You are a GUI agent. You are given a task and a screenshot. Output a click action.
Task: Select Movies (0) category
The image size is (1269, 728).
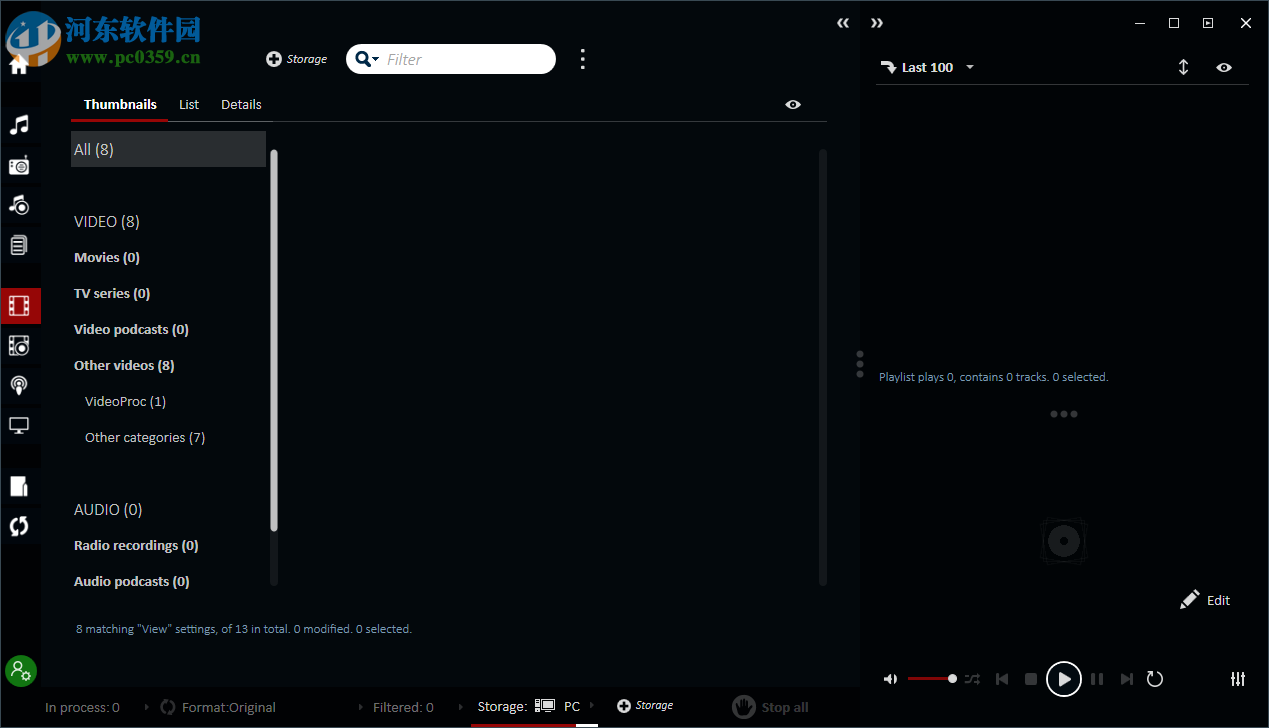point(107,257)
